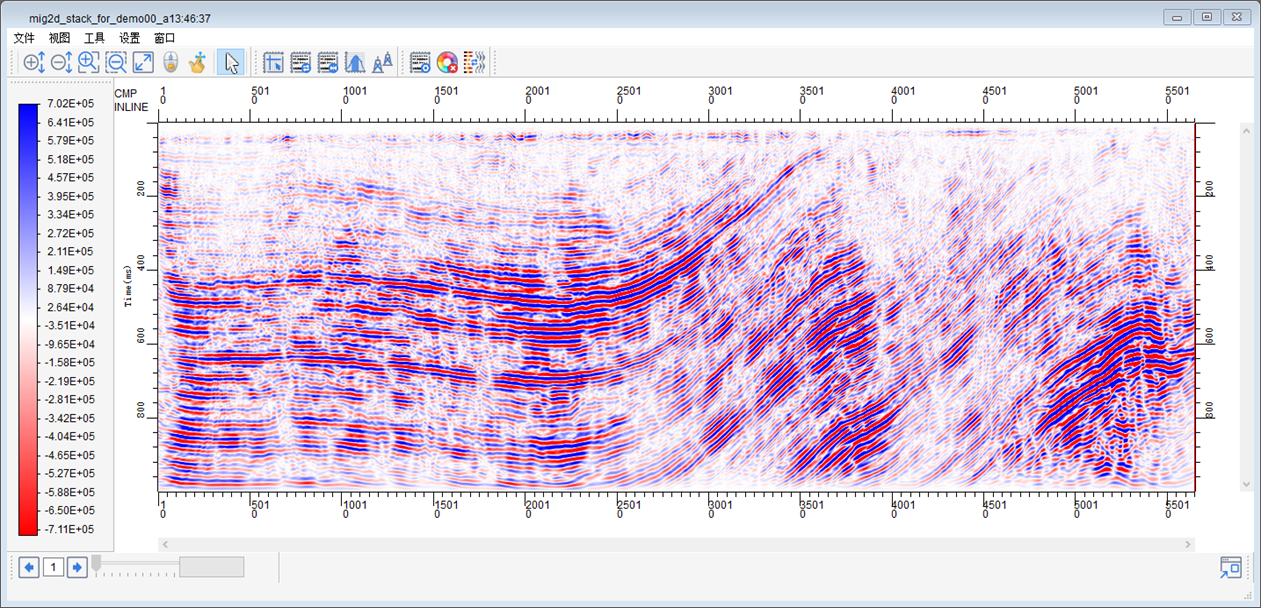Select the magnifier zoom in tool
The width and height of the screenshot is (1261, 608).
pyautogui.click(x=88, y=63)
